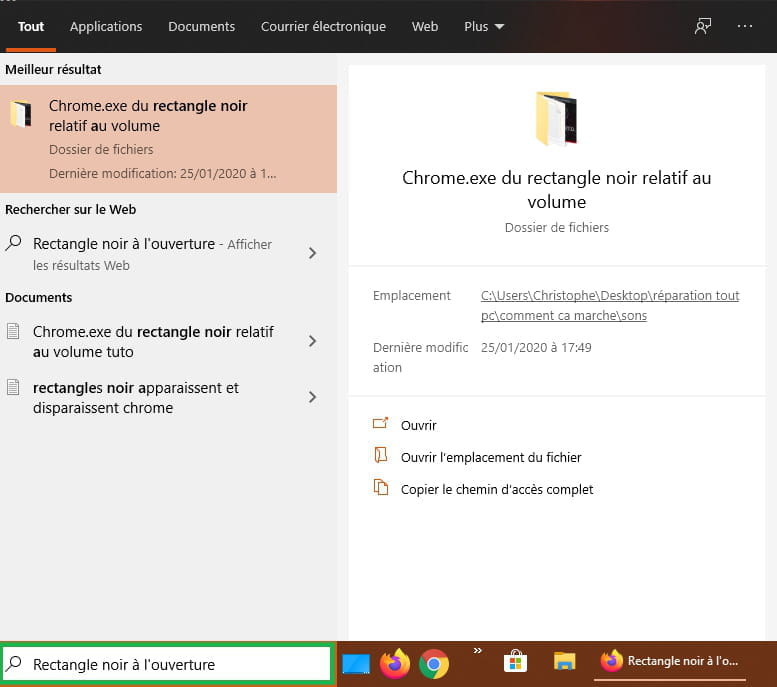Image resolution: width=777 pixels, height=687 pixels.
Task: Click Dossier de fichiers label in preview pane
Action: point(556,228)
